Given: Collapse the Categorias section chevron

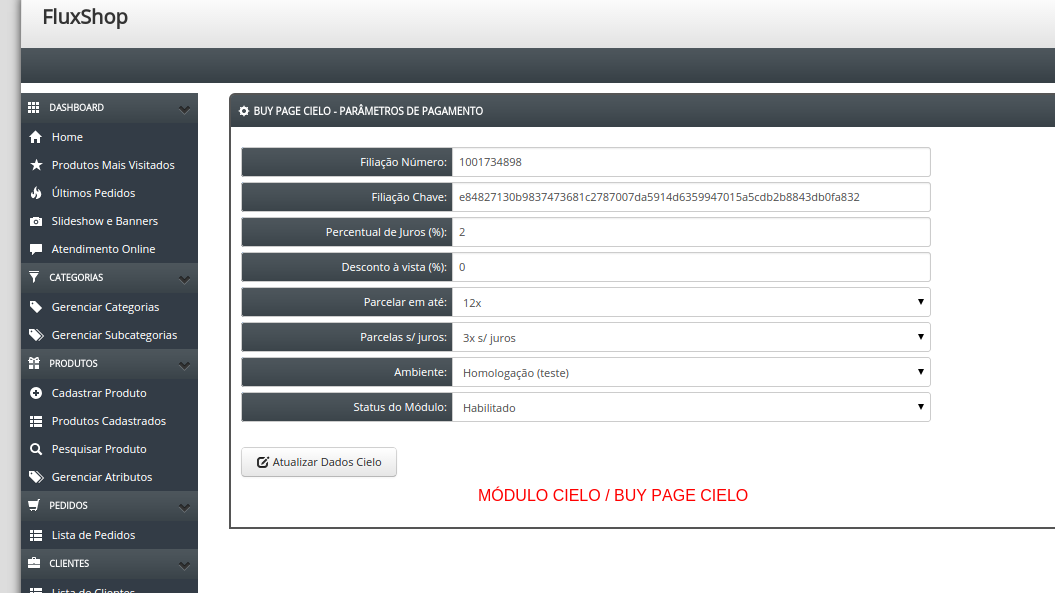Looking at the screenshot, I should (x=184, y=279).
